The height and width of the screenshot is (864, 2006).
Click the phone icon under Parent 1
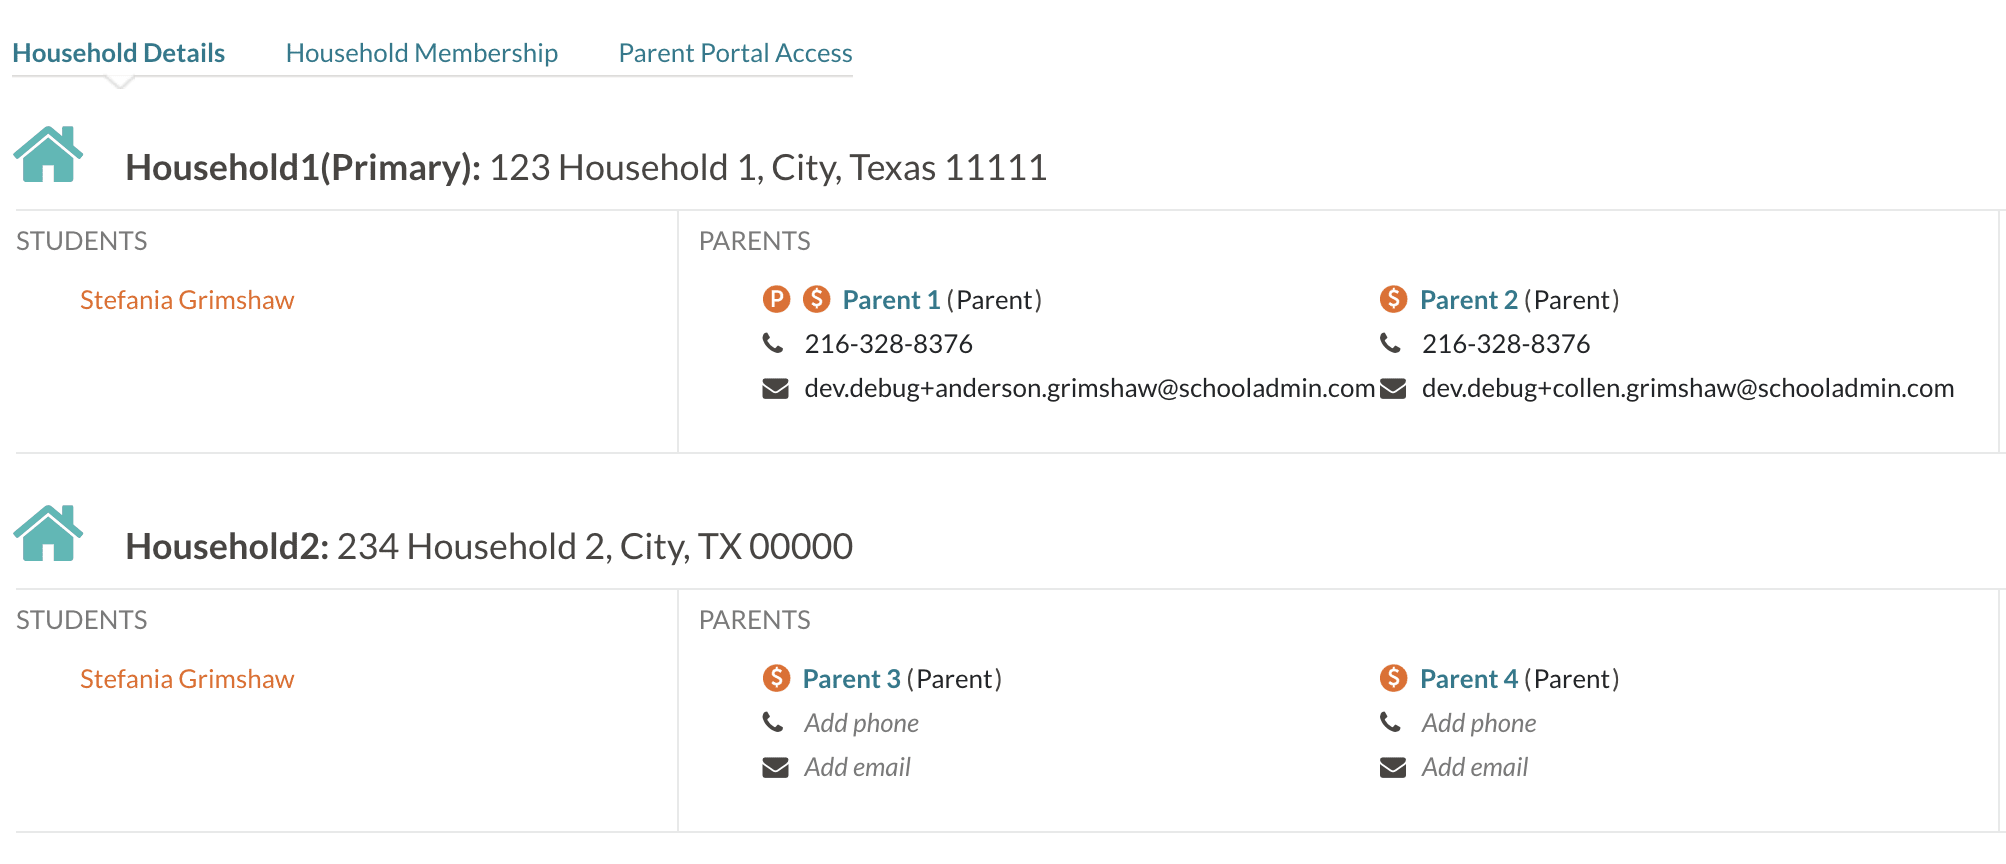click(773, 344)
